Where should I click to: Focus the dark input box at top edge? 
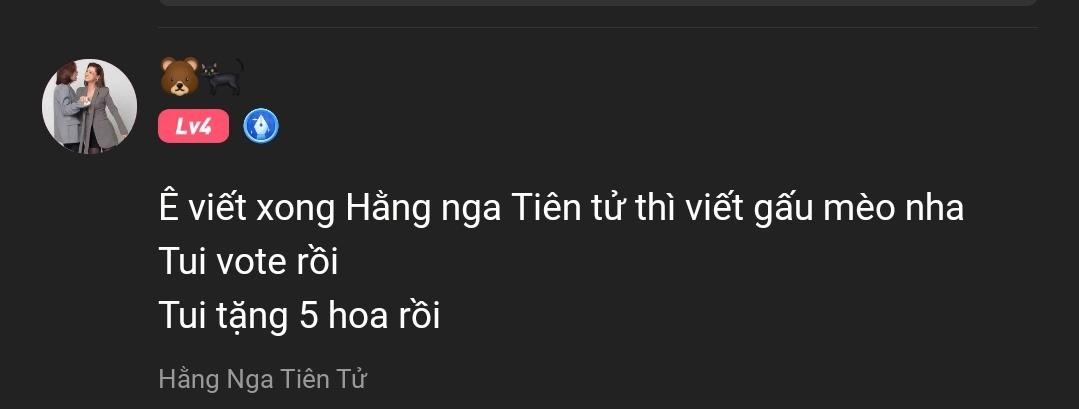click(x=598, y=3)
